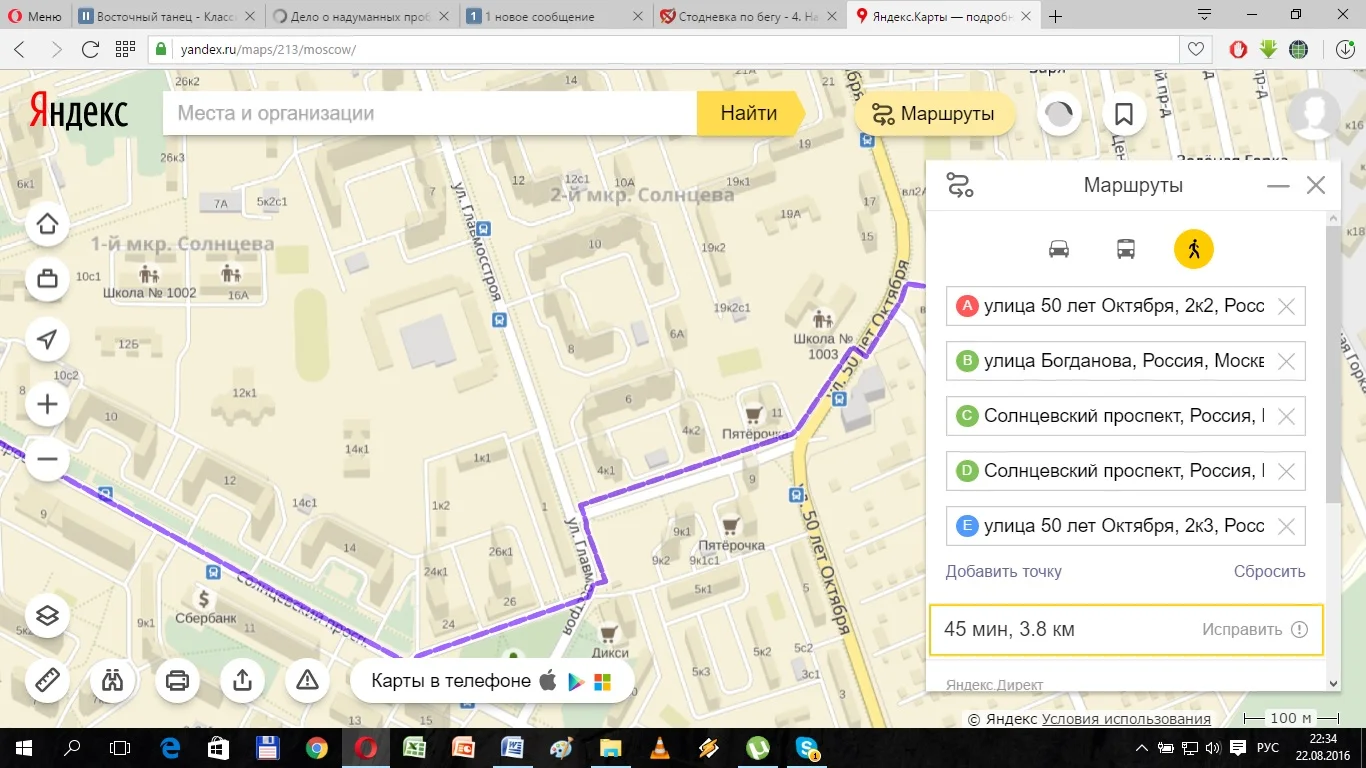Click the Карты в телефоне banner text
The image size is (1366, 768).
coord(451,681)
